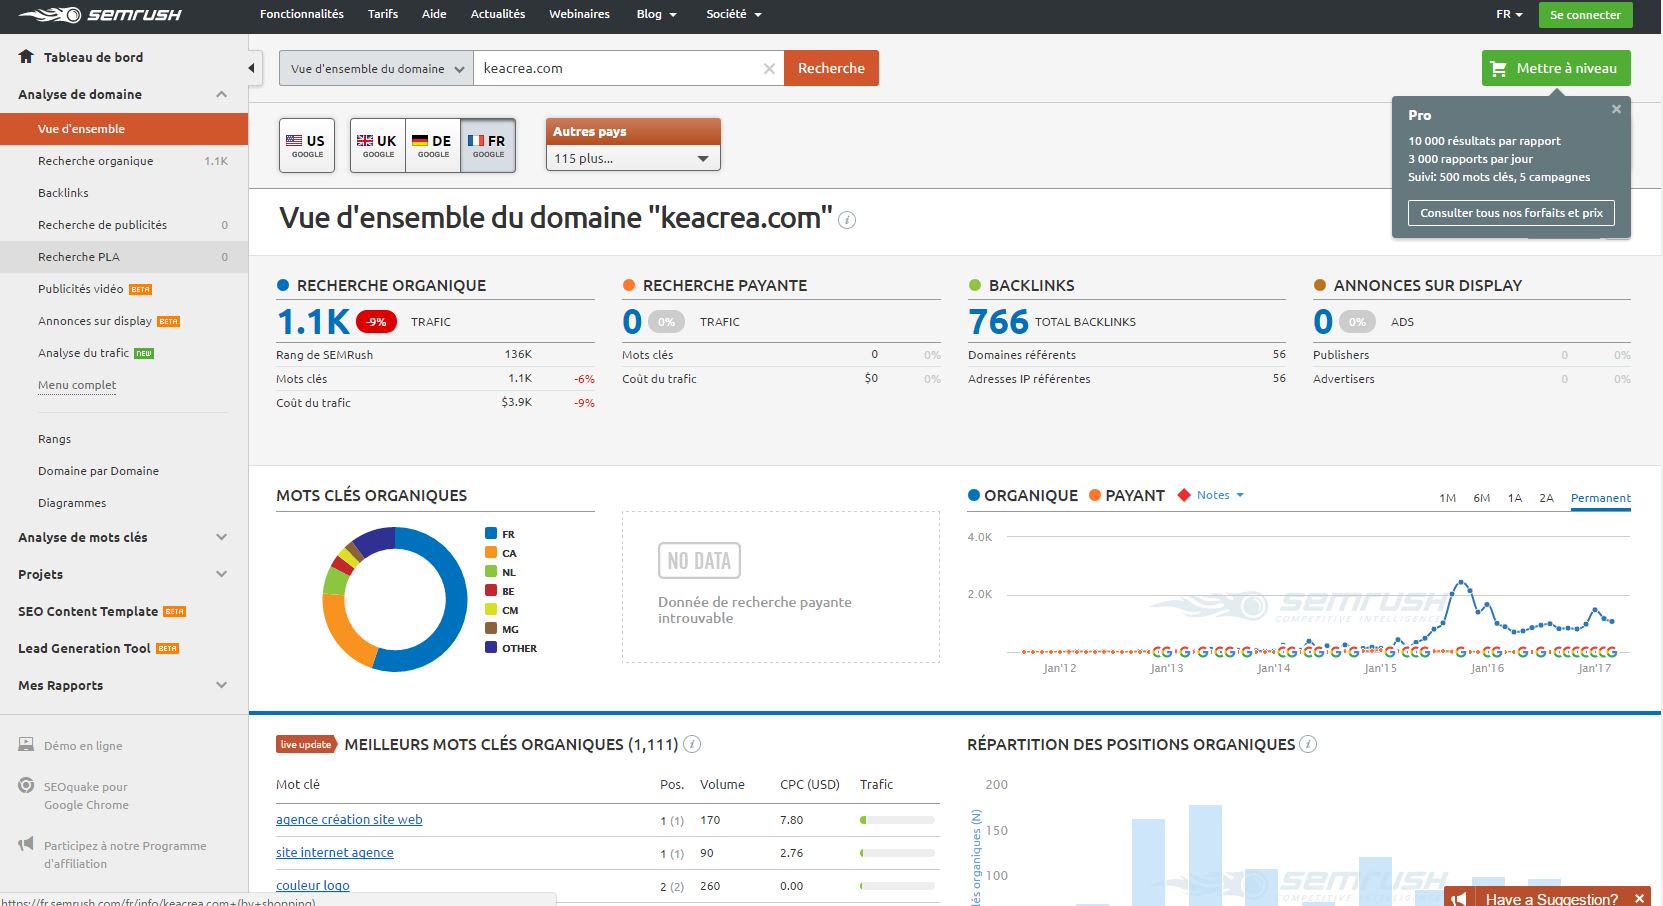Image resolution: width=1663 pixels, height=906 pixels.
Task: Close the Have a Suggestion bar
Action: tap(1639, 898)
